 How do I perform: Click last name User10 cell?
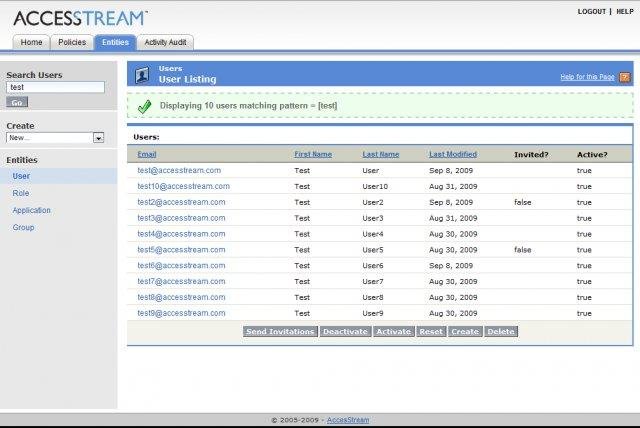tap(375, 186)
